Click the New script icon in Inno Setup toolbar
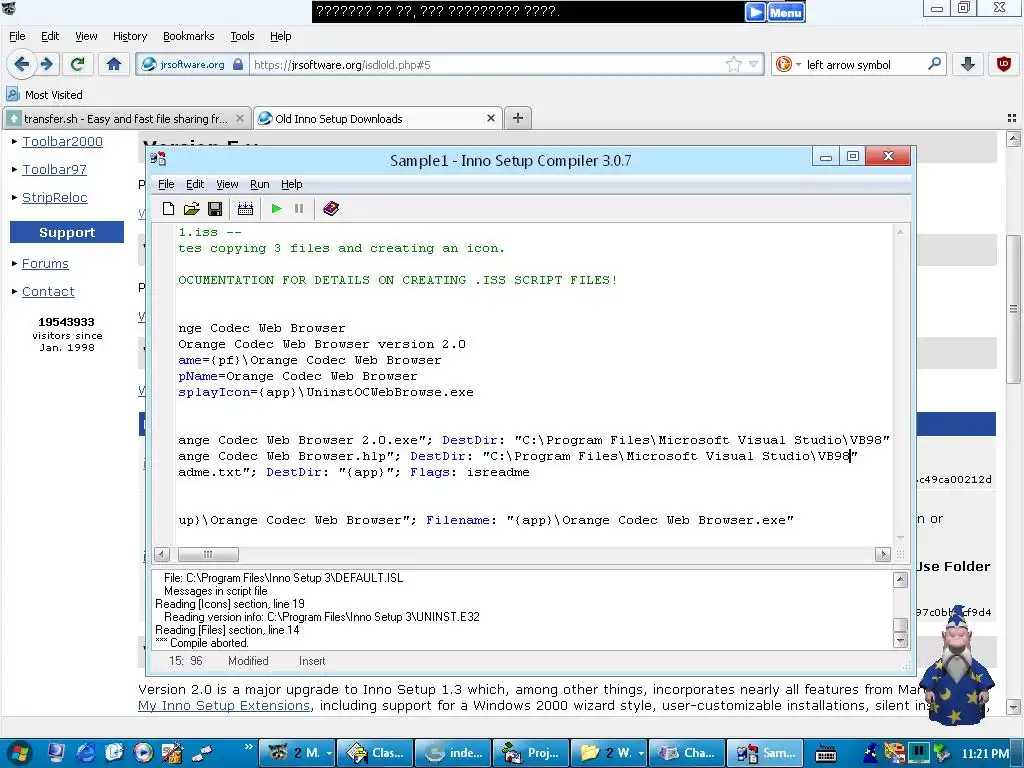This screenshot has height=768, width=1024. [x=168, y=209]
